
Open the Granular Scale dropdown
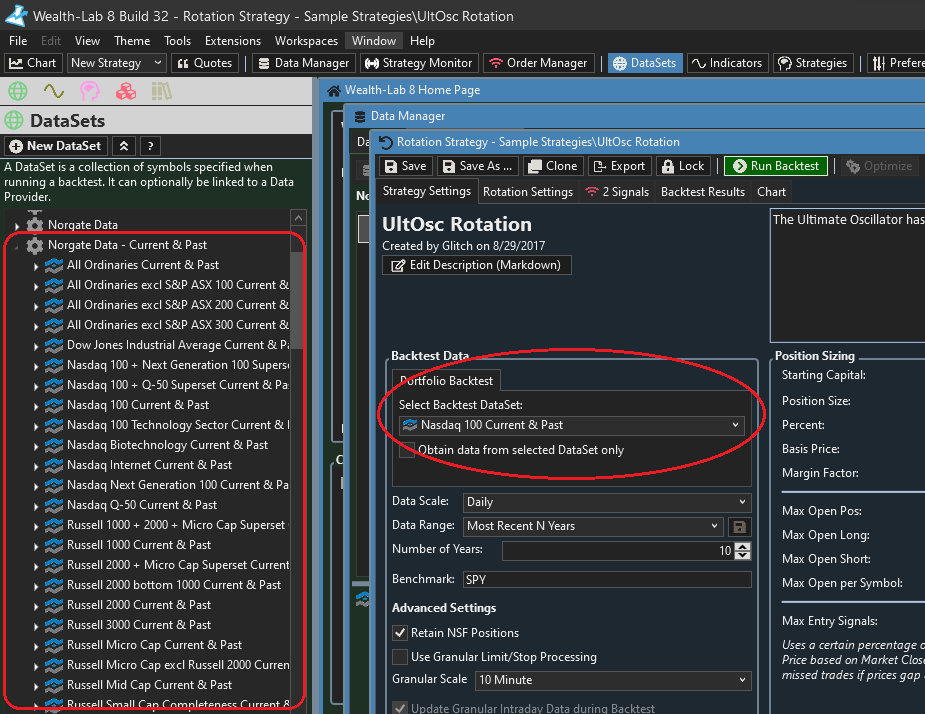(x=613, y=680)
